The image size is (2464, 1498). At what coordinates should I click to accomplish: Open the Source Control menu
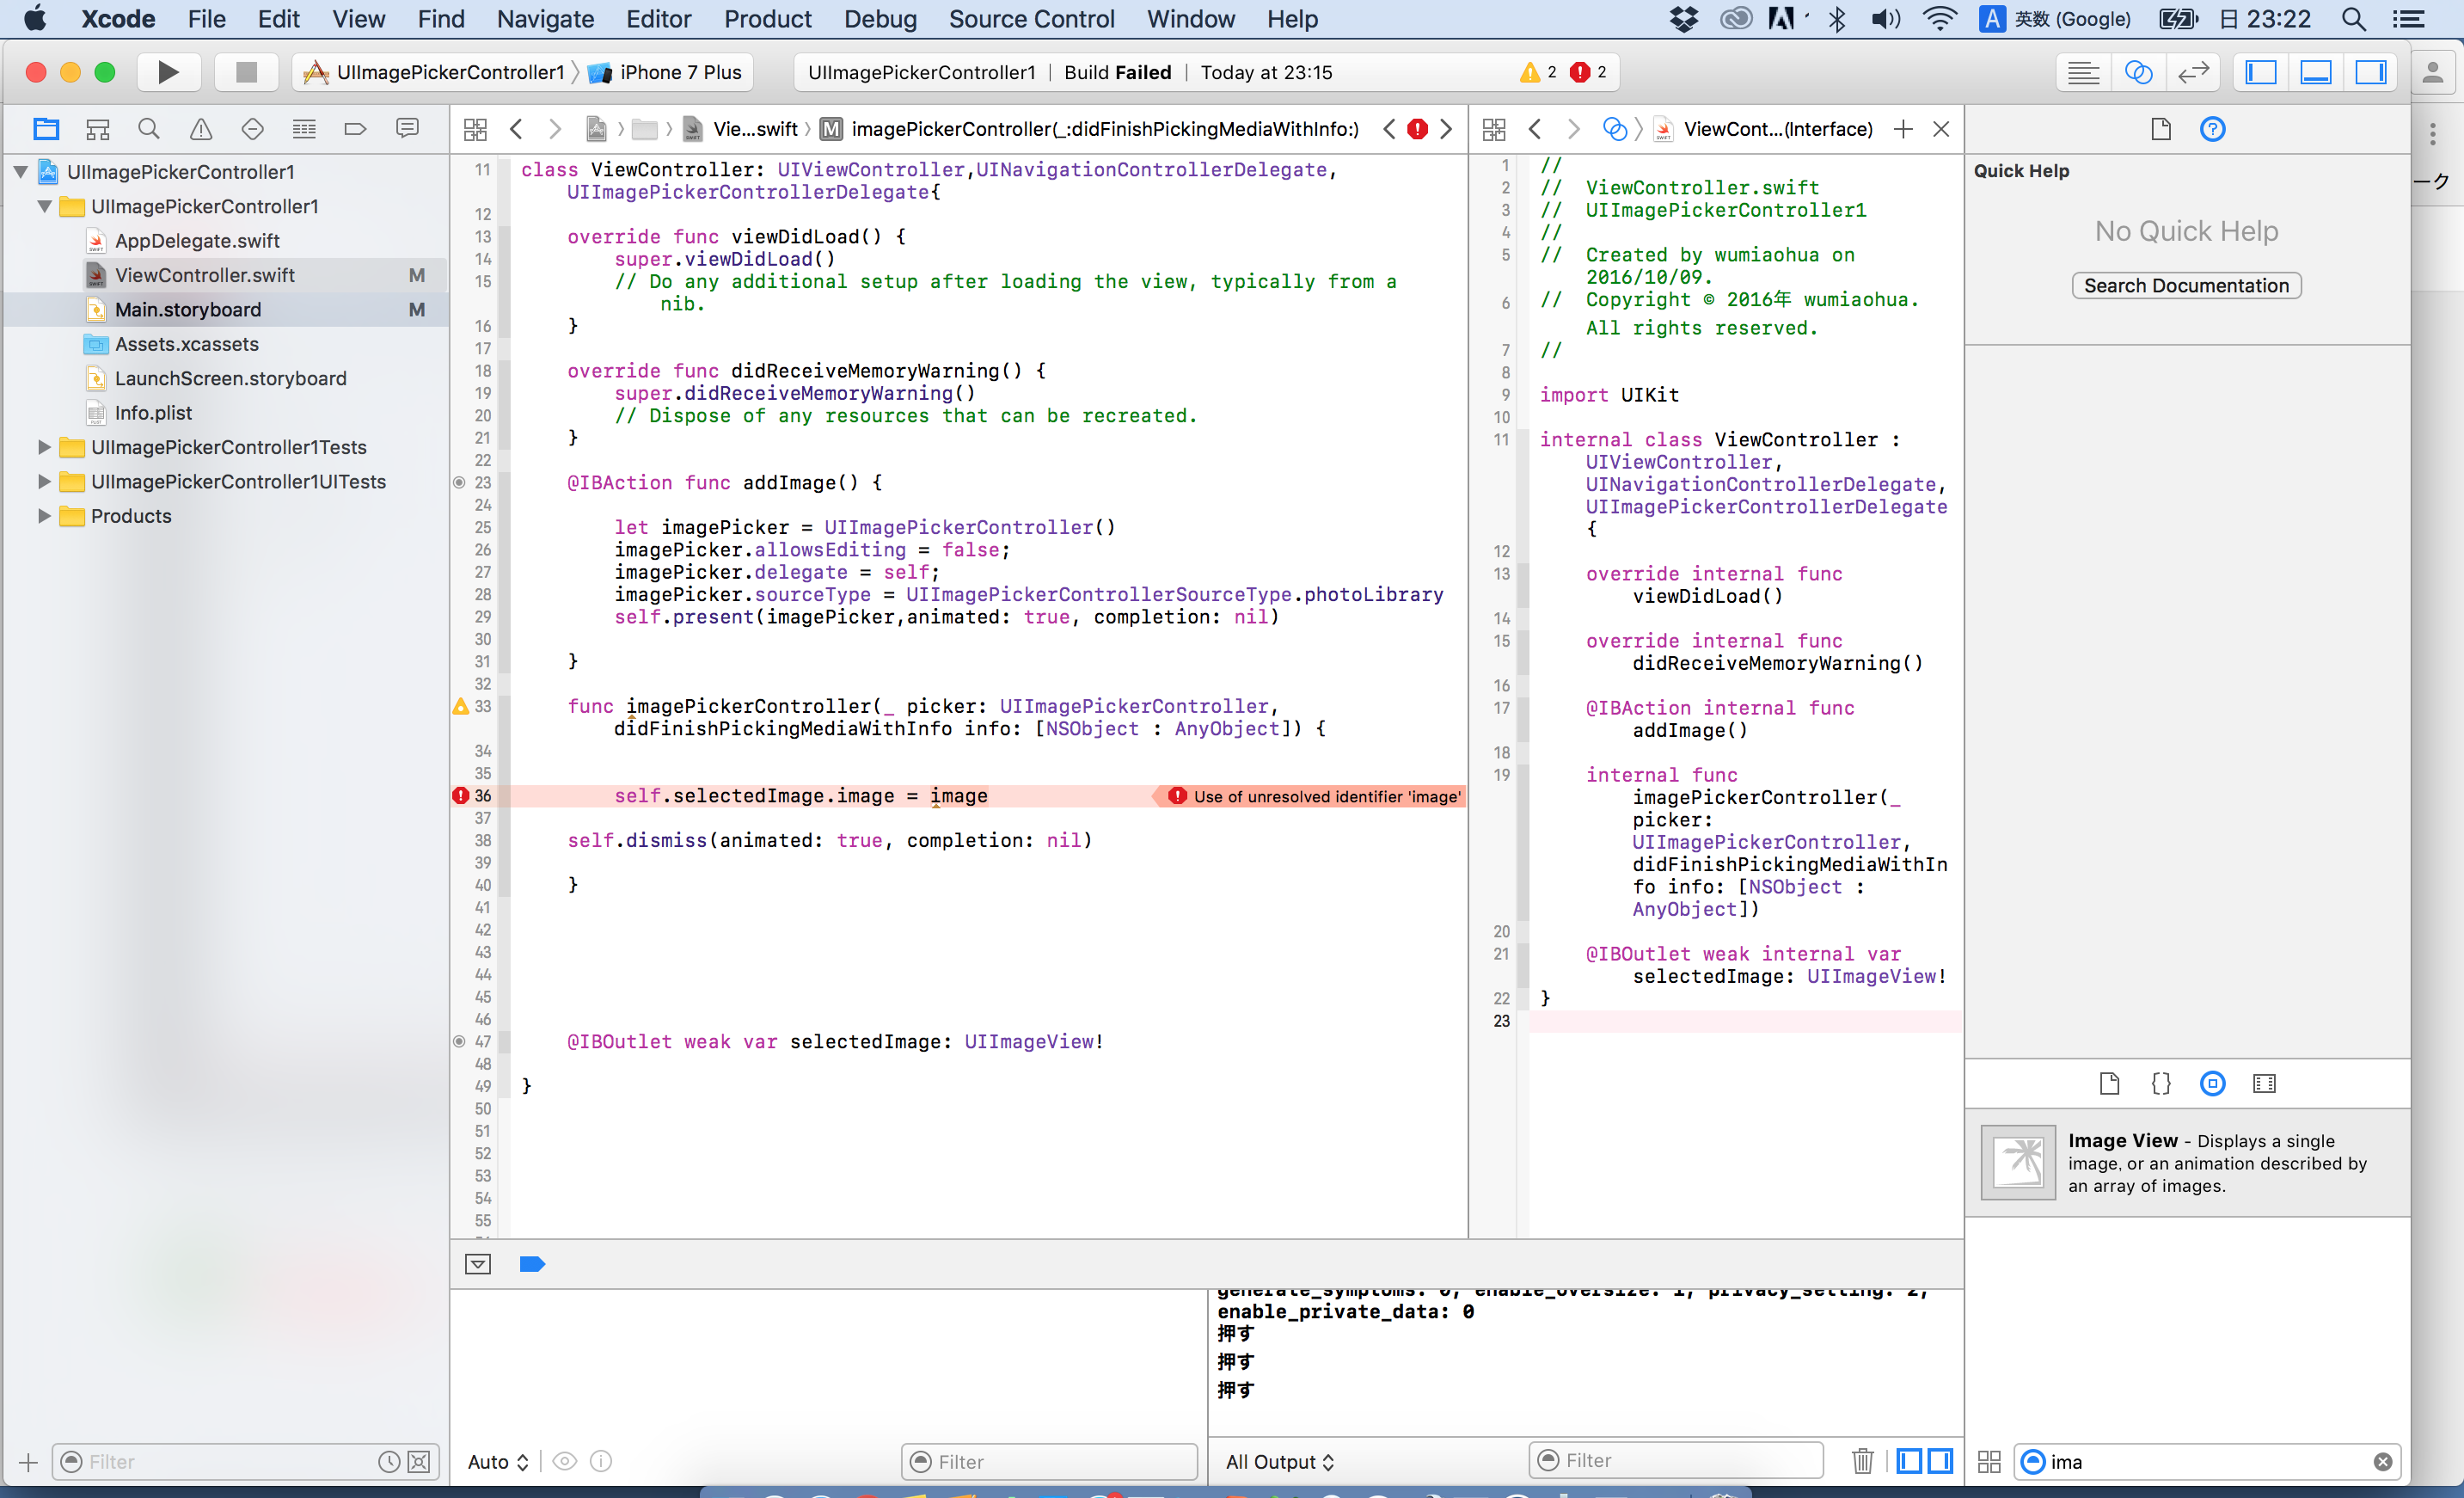coord(1030,19)
